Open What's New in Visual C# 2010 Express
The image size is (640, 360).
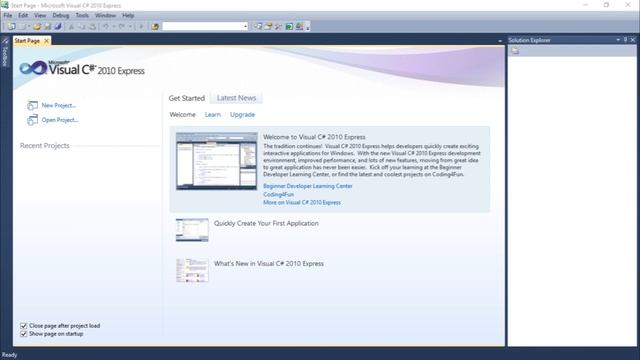[x=269, y=264]
